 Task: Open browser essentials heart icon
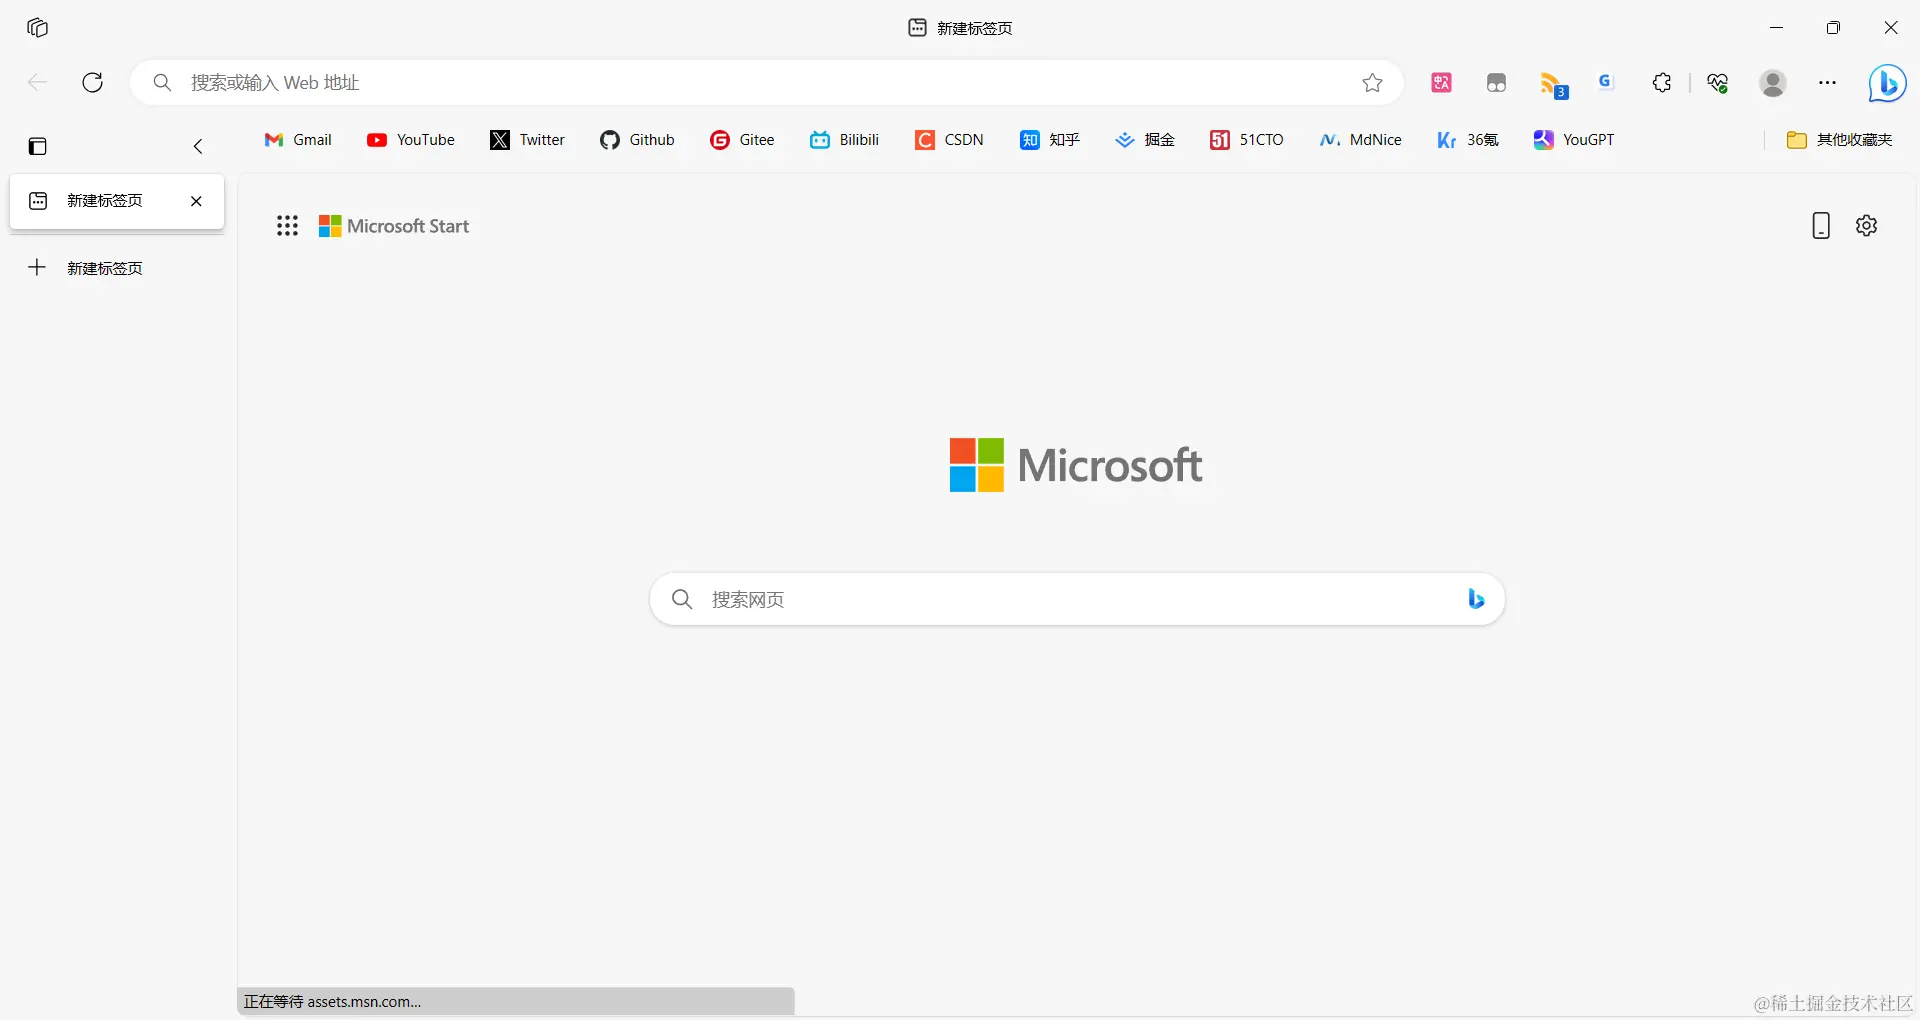tap(1718, 83)
